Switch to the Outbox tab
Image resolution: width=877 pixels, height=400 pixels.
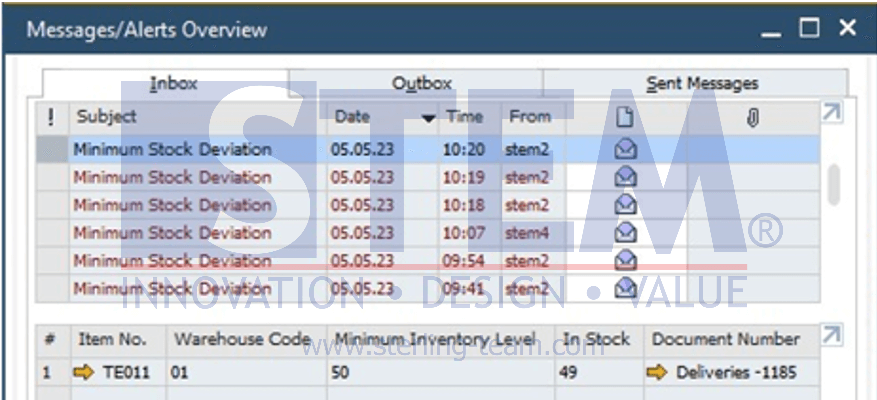coord(416,84)
